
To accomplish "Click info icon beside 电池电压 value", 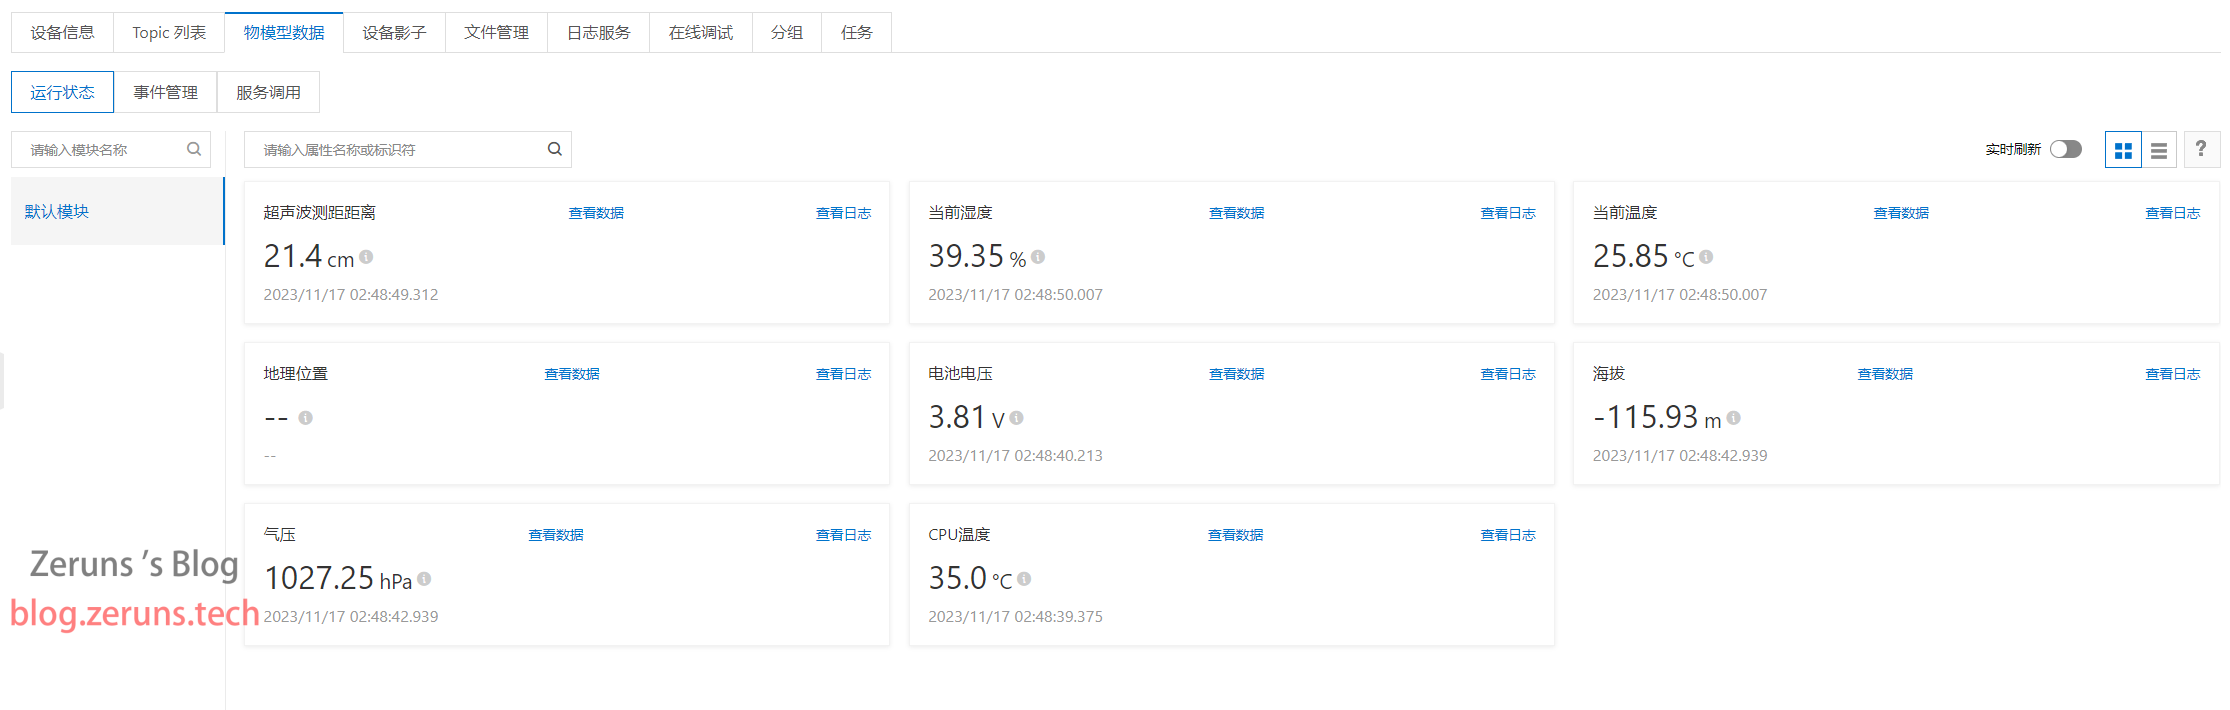I will pyautogui.click(x=1017, y=418).
